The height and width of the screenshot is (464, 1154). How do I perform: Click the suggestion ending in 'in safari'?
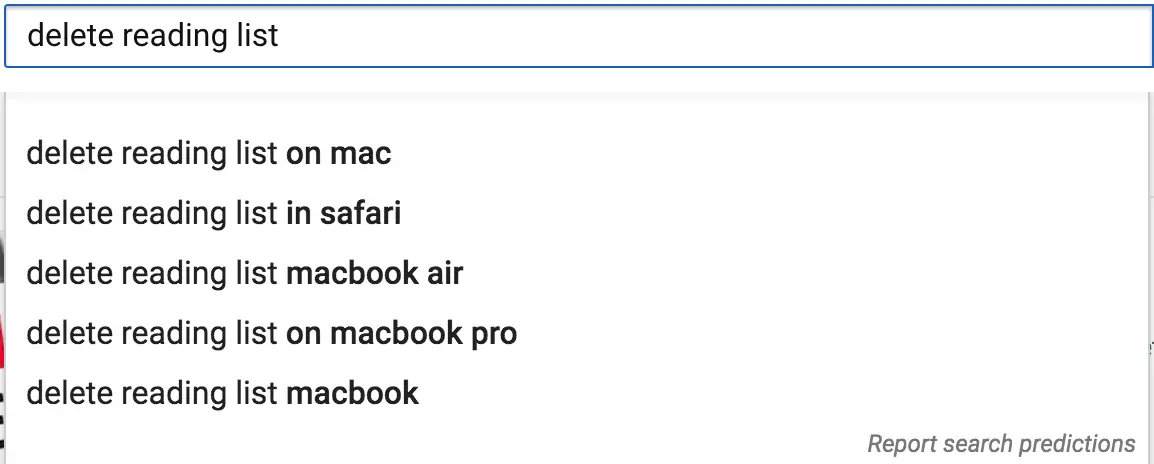214,213
